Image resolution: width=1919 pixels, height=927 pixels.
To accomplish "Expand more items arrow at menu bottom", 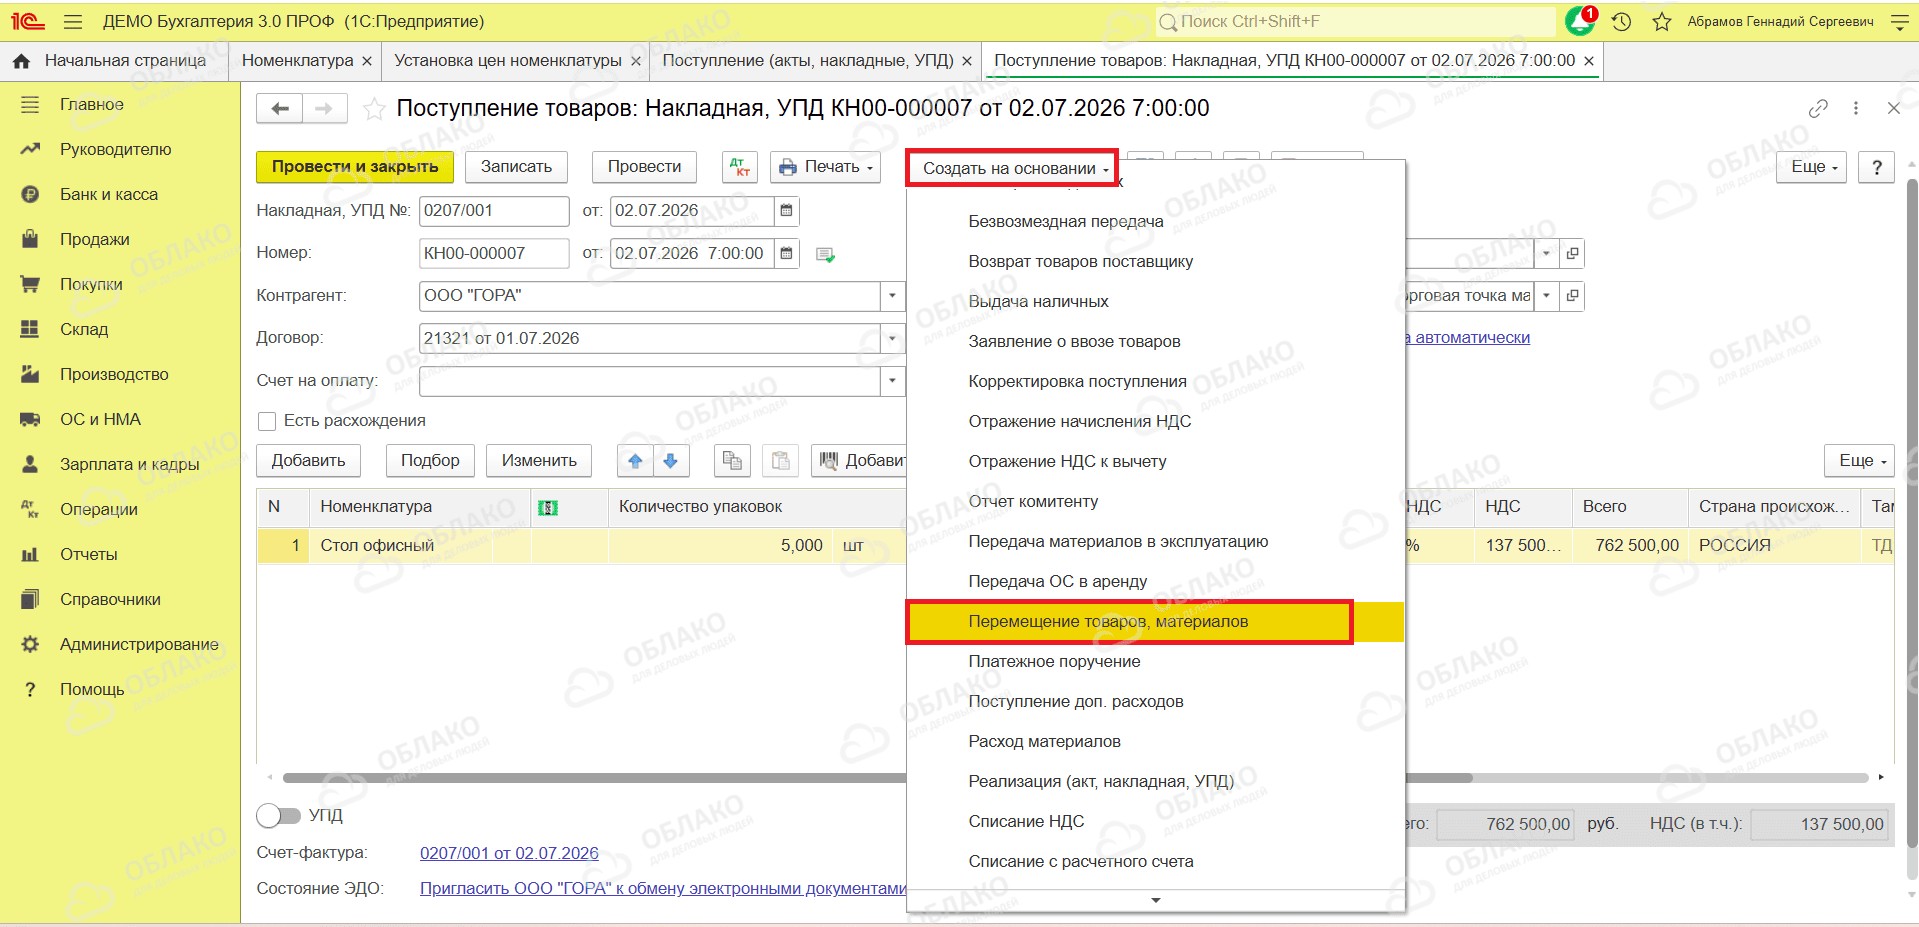I will [1156, 900].
